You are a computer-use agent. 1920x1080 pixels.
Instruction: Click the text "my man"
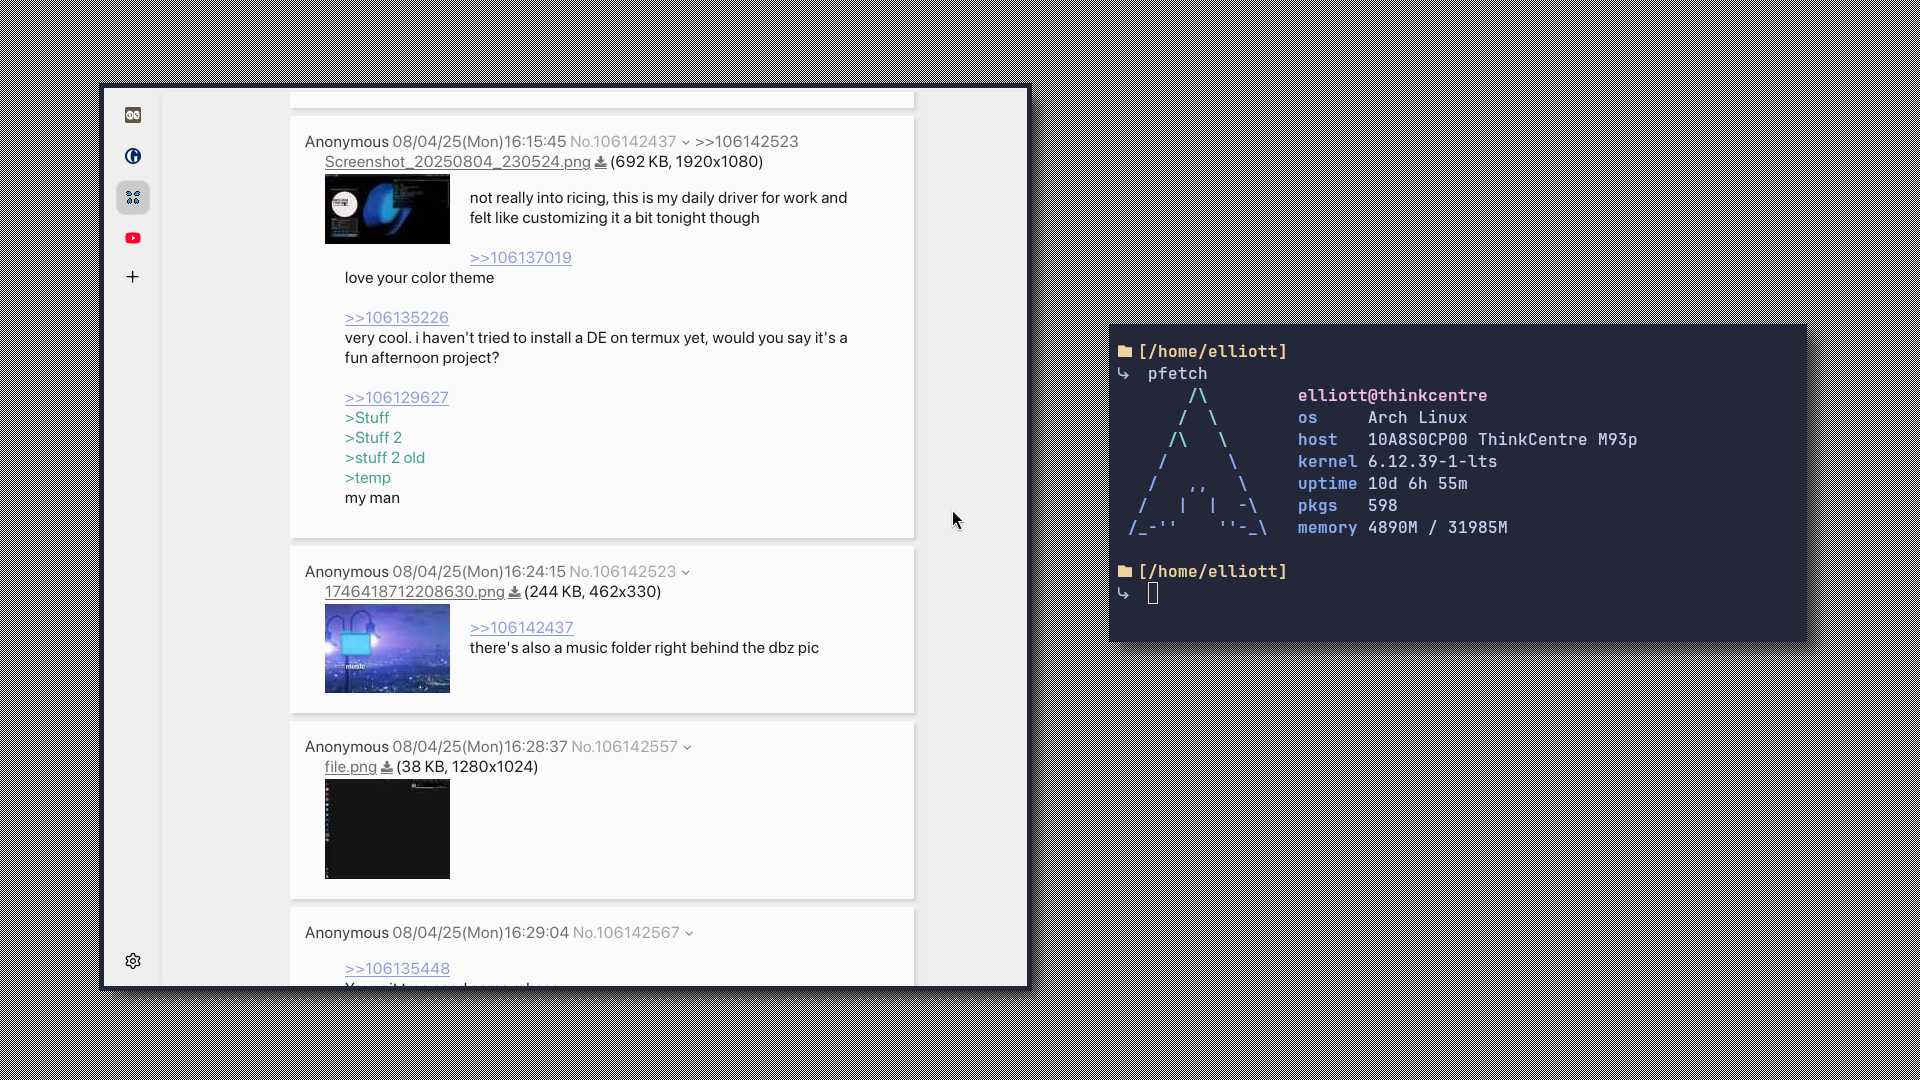click(372, 498)
